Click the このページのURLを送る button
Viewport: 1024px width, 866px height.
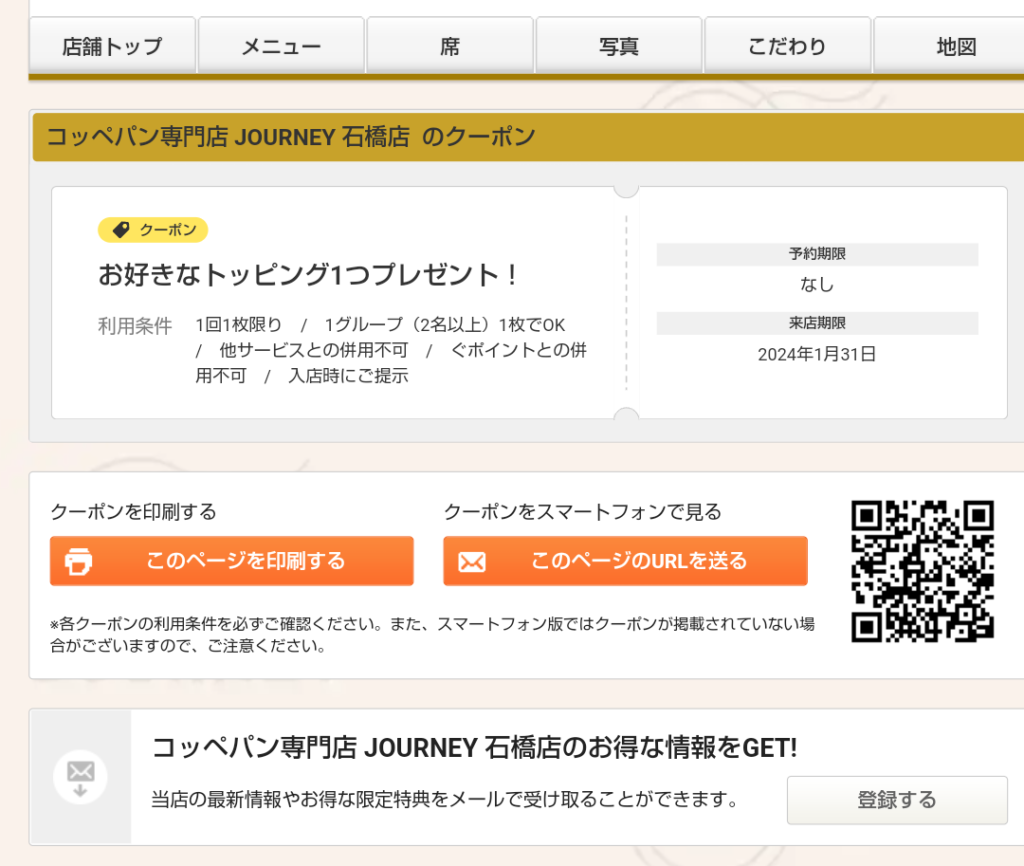(x=626, y=561)
